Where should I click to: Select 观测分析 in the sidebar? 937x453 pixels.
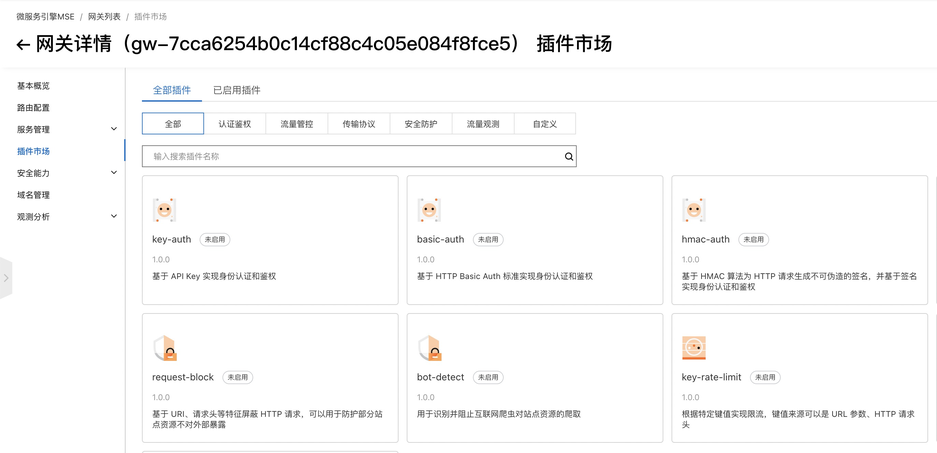(x=33, y=217)
